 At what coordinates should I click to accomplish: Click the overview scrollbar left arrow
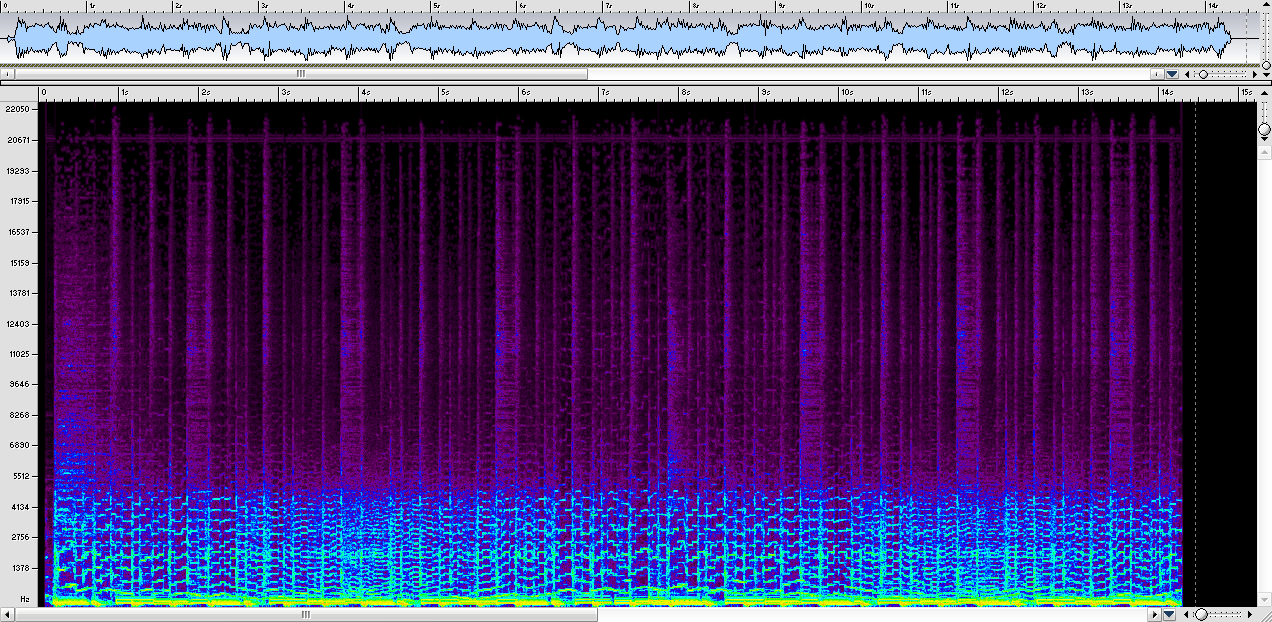(7, 74)
